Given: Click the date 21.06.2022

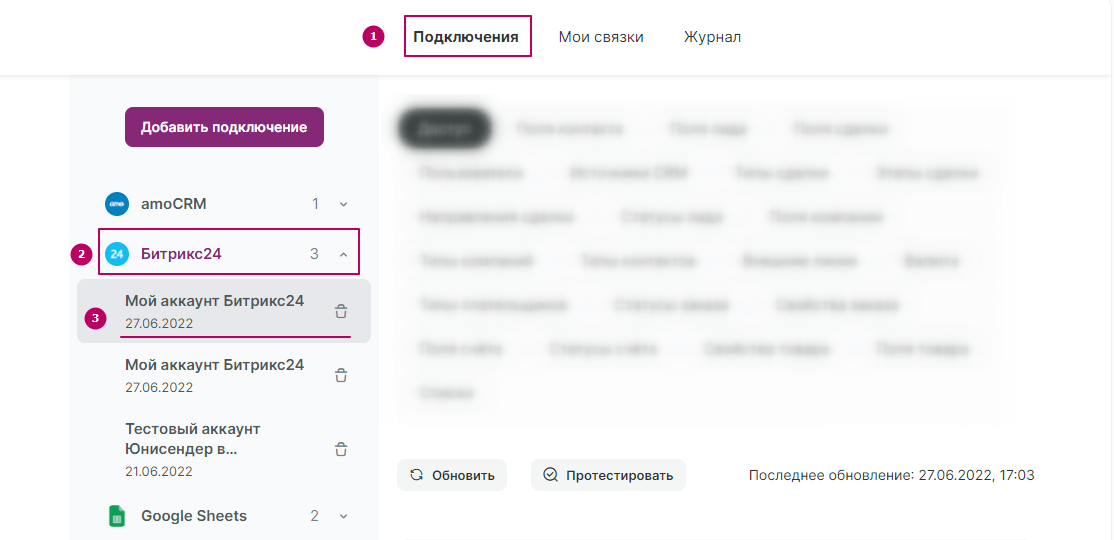Looking at the screenshot, I should pyautogui.click(x=159, y=471).
